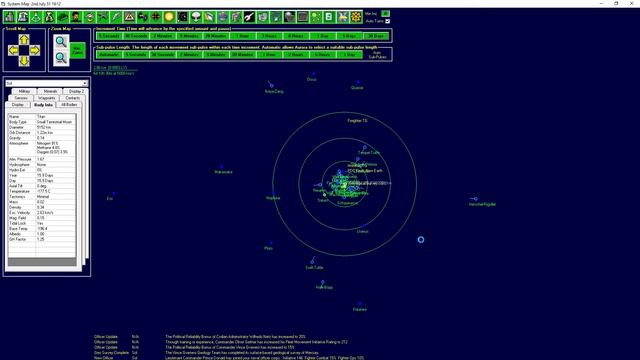
Task: Advance time by 8 Hours increment
Action: click(x=296, y=36)
